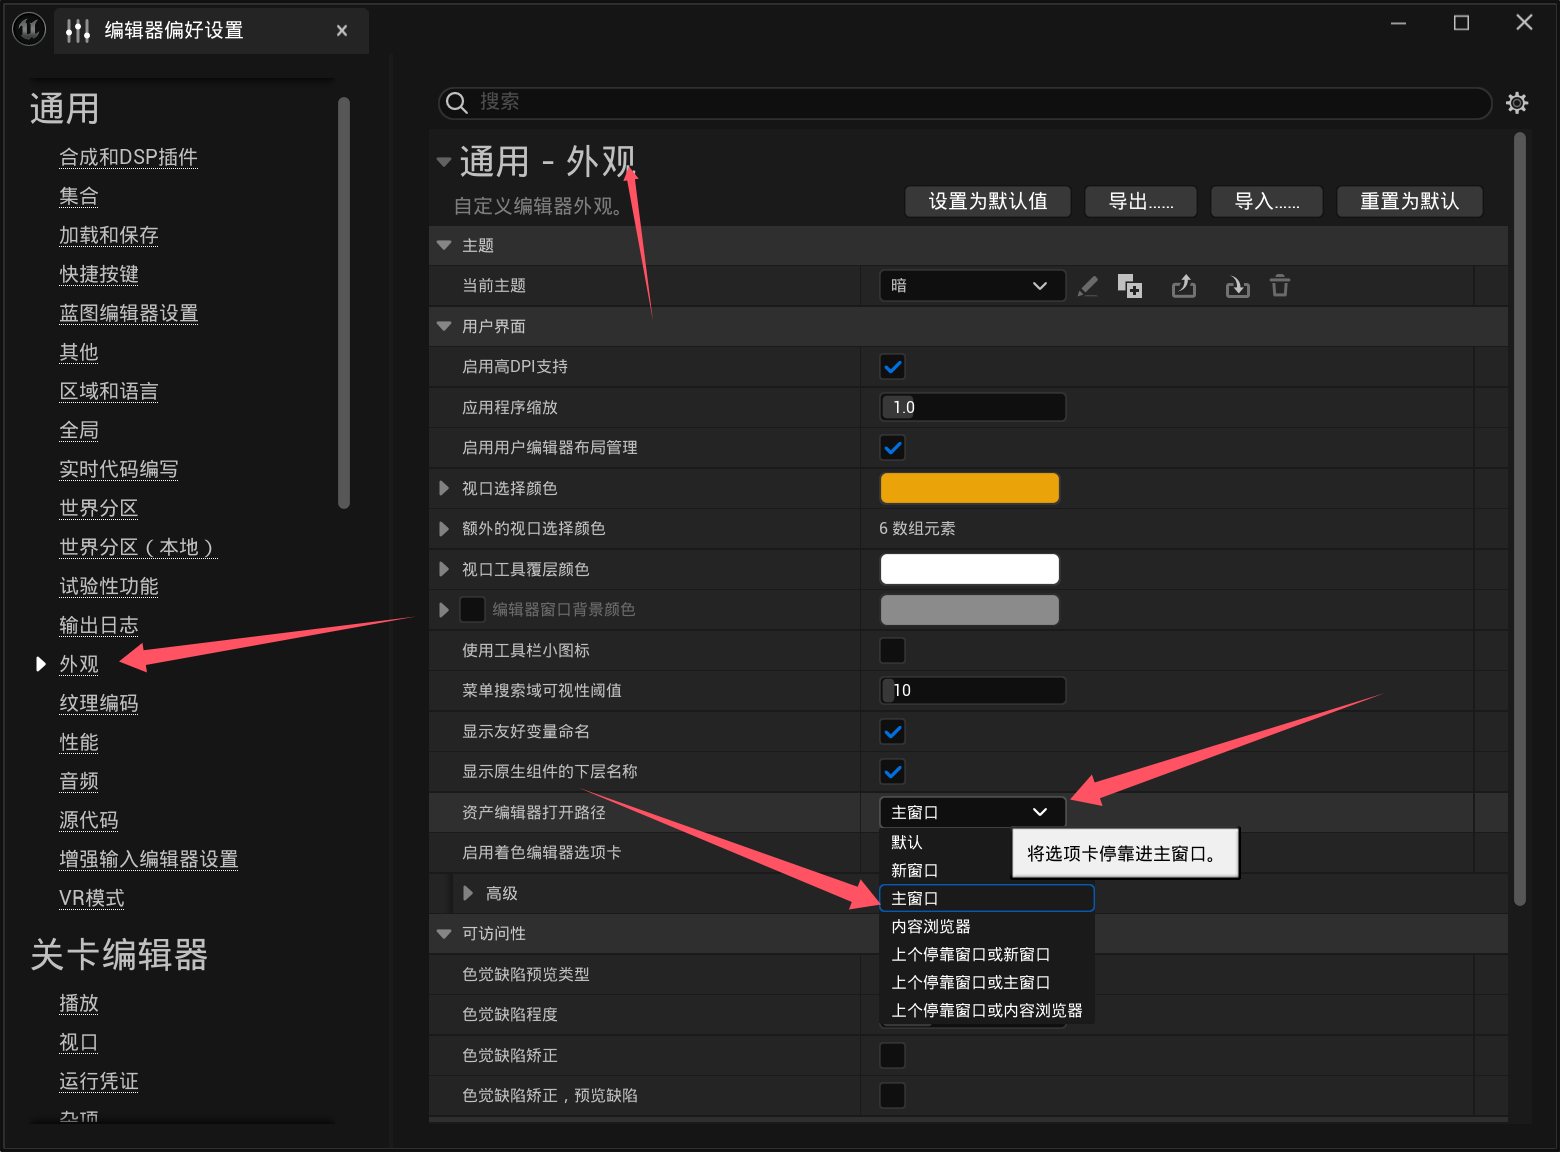The image size is (1560, 1152).
Task: Duplicate the current theme
Action: click(1130, 285)
